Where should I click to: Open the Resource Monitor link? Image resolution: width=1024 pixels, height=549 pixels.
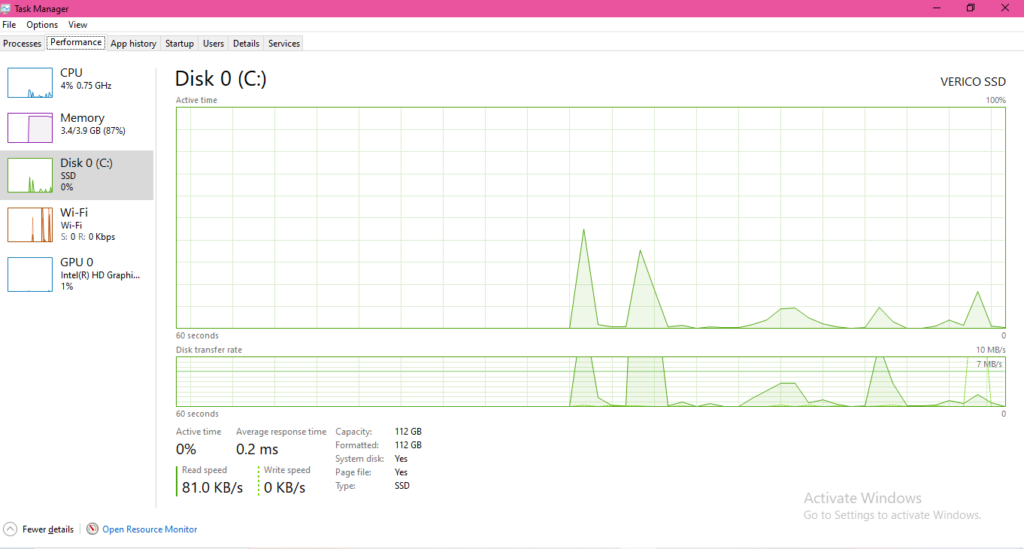(x=149, y=529)
